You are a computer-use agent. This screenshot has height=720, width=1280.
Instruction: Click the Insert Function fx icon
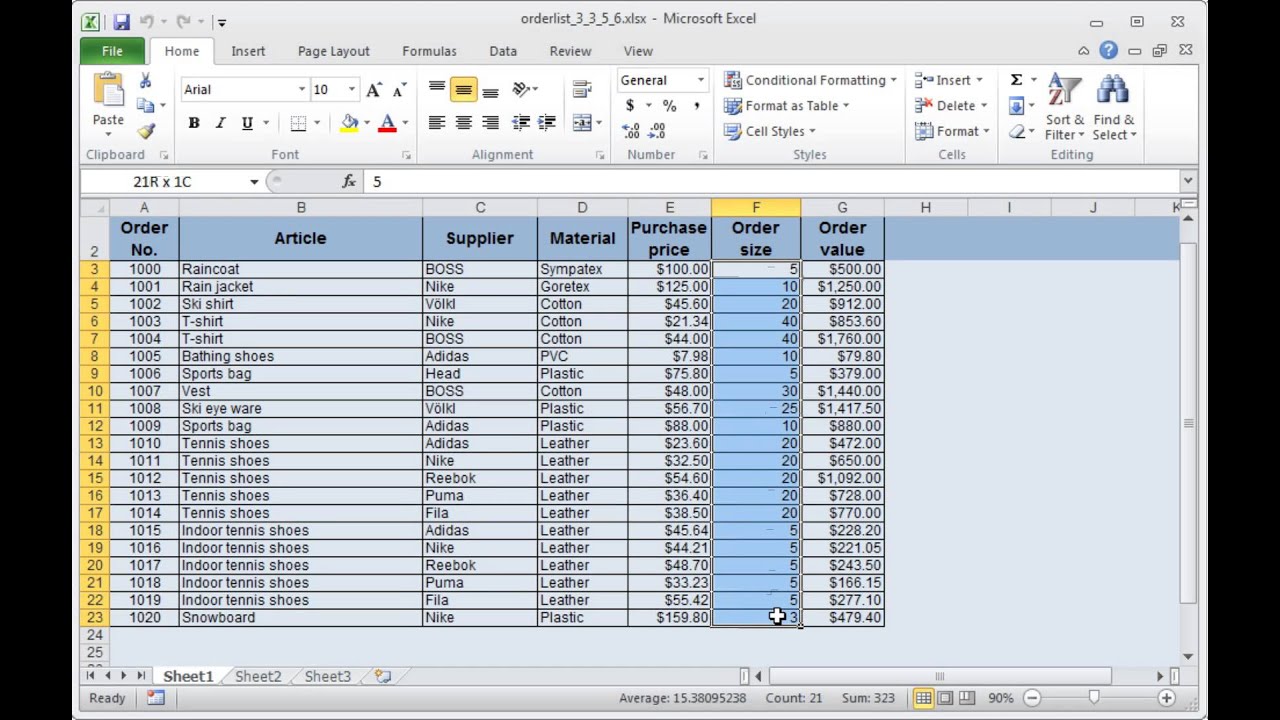349,181
